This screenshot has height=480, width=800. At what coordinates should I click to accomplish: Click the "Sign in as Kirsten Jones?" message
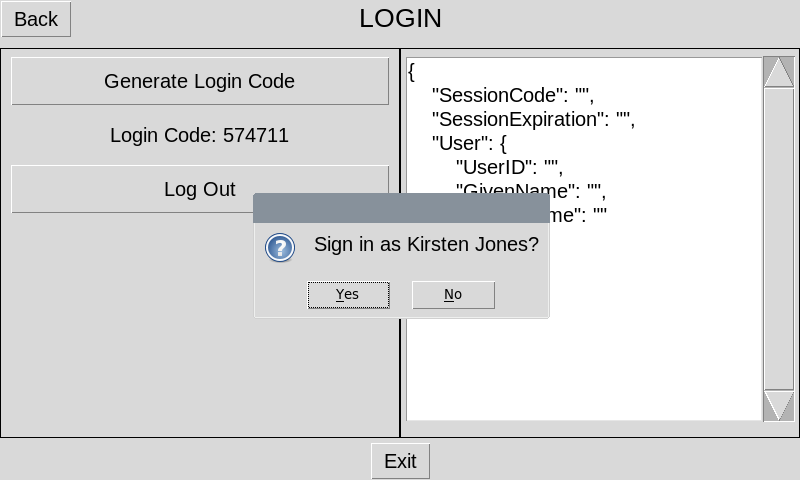(x=426, y=244)
